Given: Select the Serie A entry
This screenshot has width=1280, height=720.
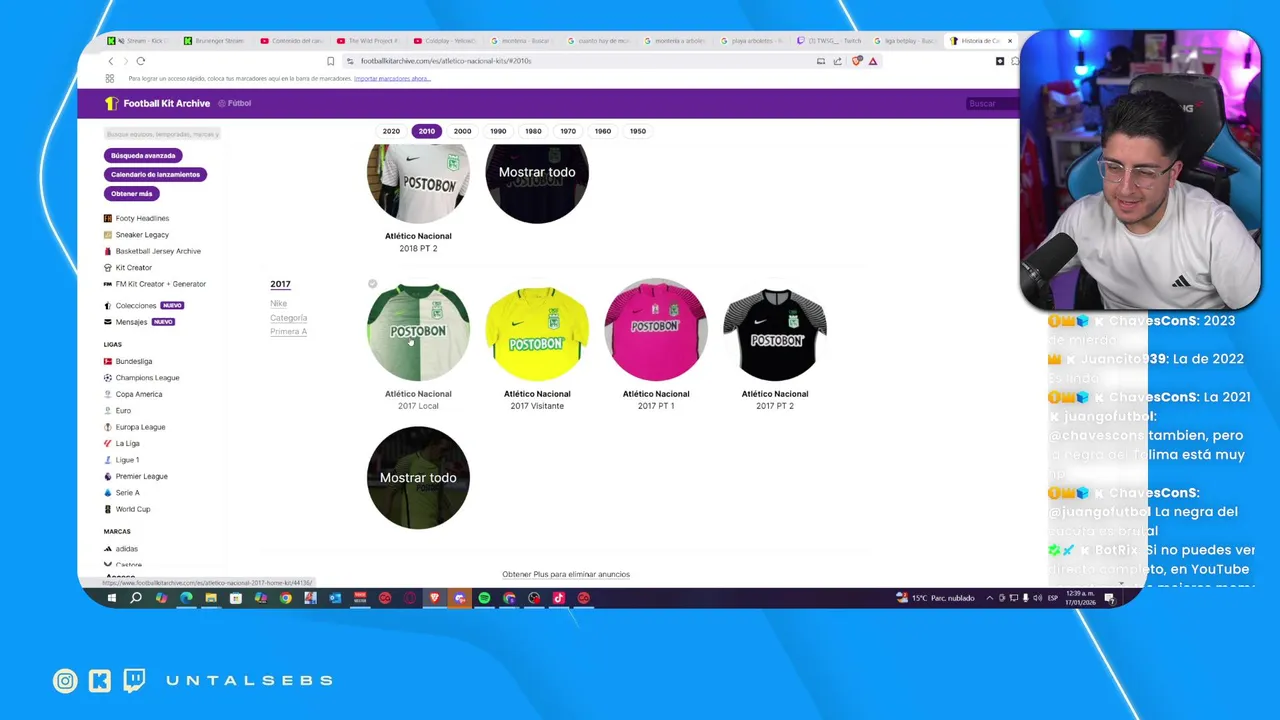Looking at the screenshot, I should (126, 492).
